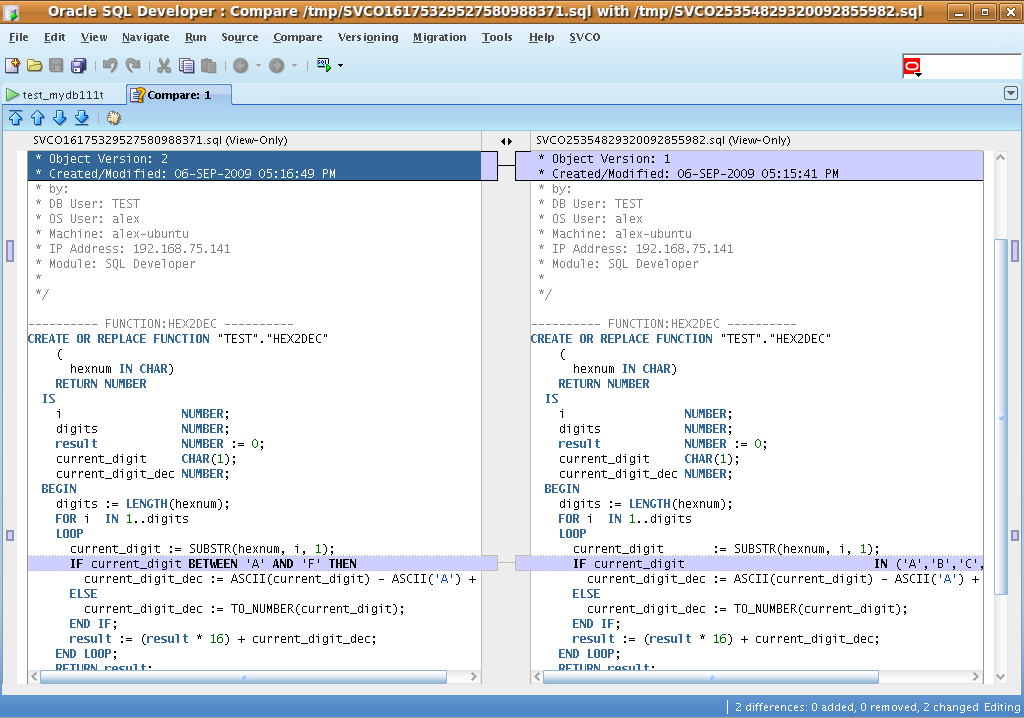Jump to first difference arrow icon
Image resolution: width=1024 pixels, height=718 pixels.
[15, 118]
